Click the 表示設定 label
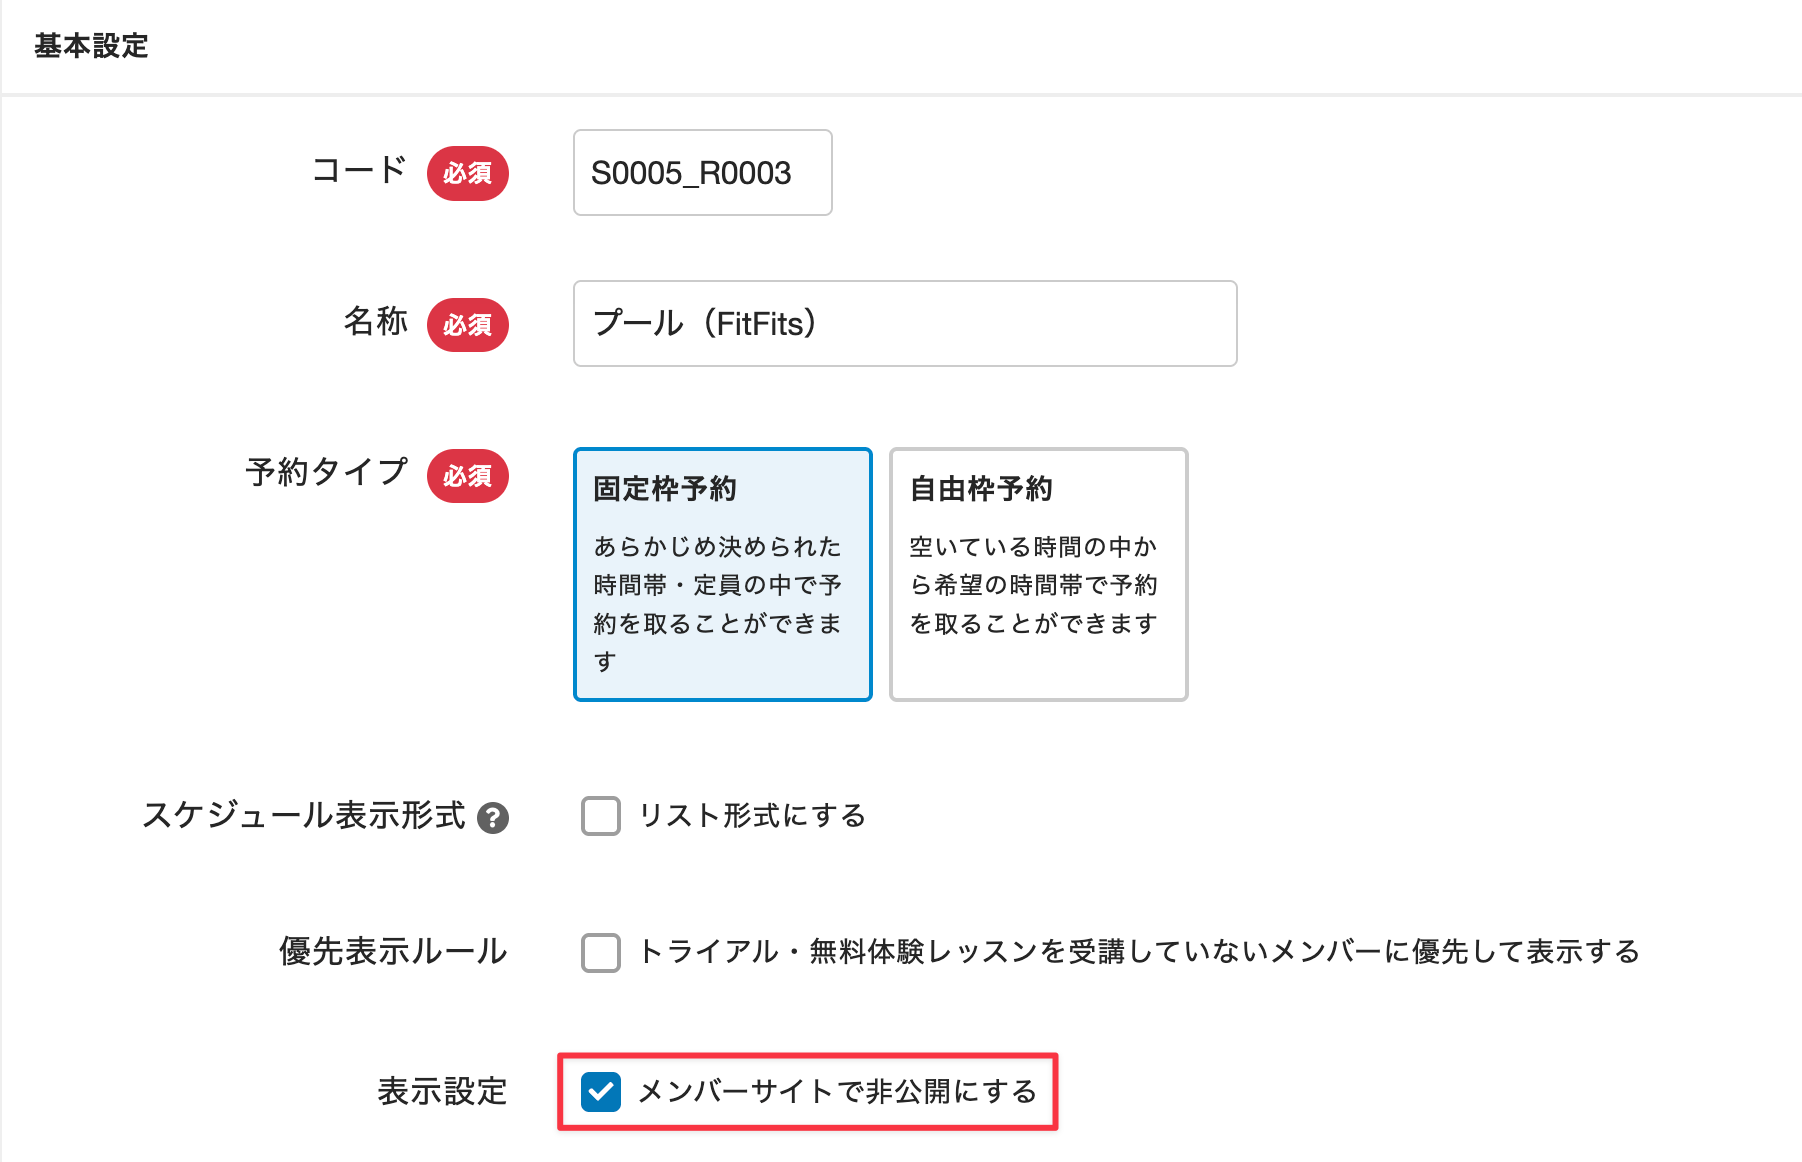Image resolution: width=1802 pixels, height=1162 pixels. (x=441, y=1092)
